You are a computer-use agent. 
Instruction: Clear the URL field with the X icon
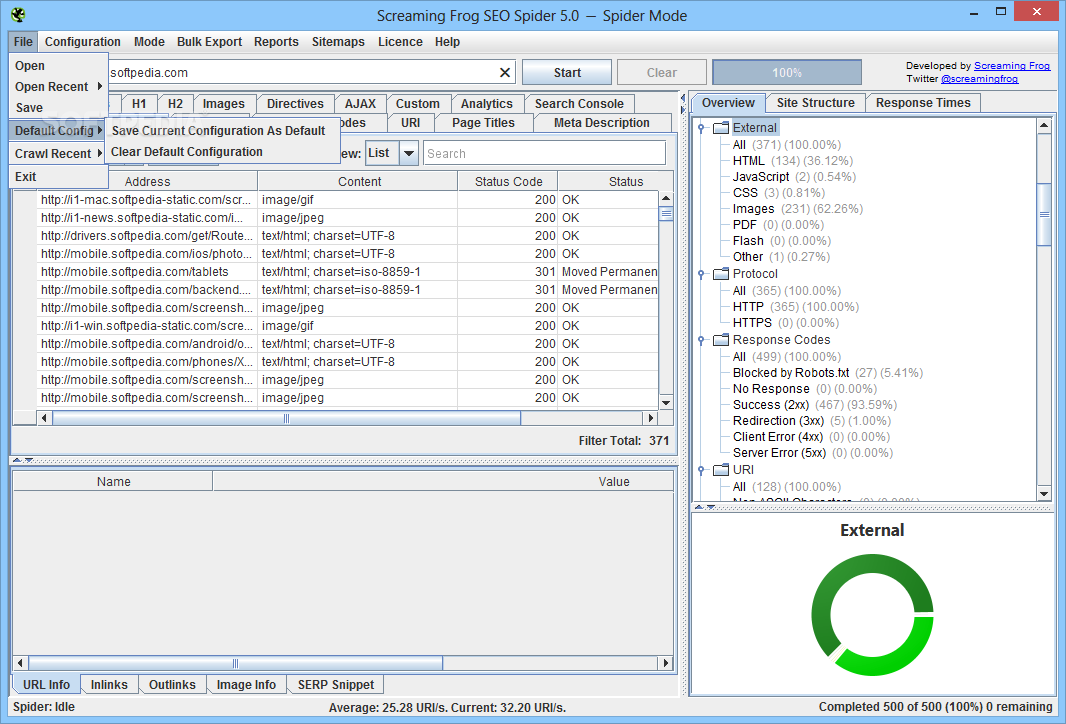(x=504, y=73)
